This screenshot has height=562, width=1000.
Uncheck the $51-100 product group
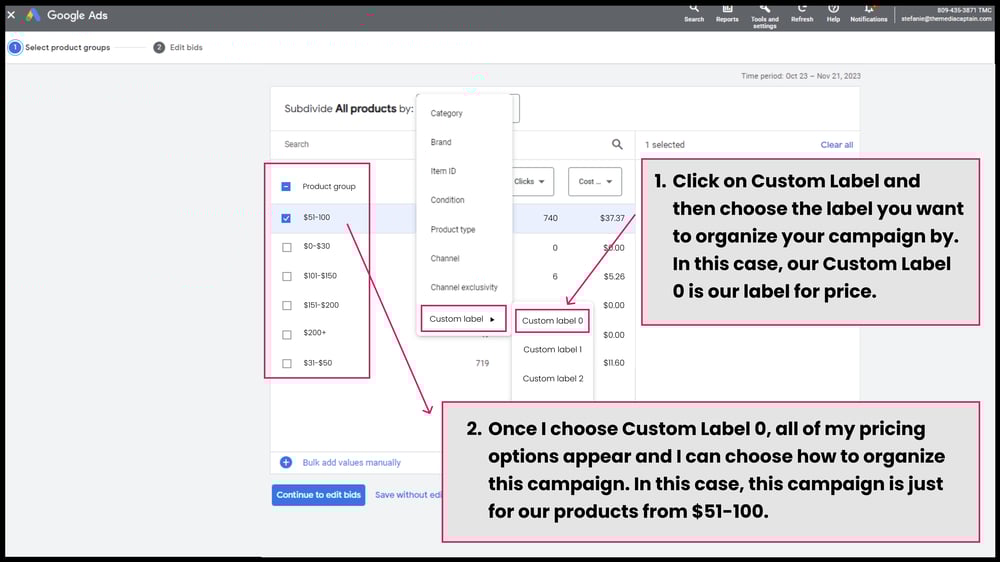click(x=286, y=218)
